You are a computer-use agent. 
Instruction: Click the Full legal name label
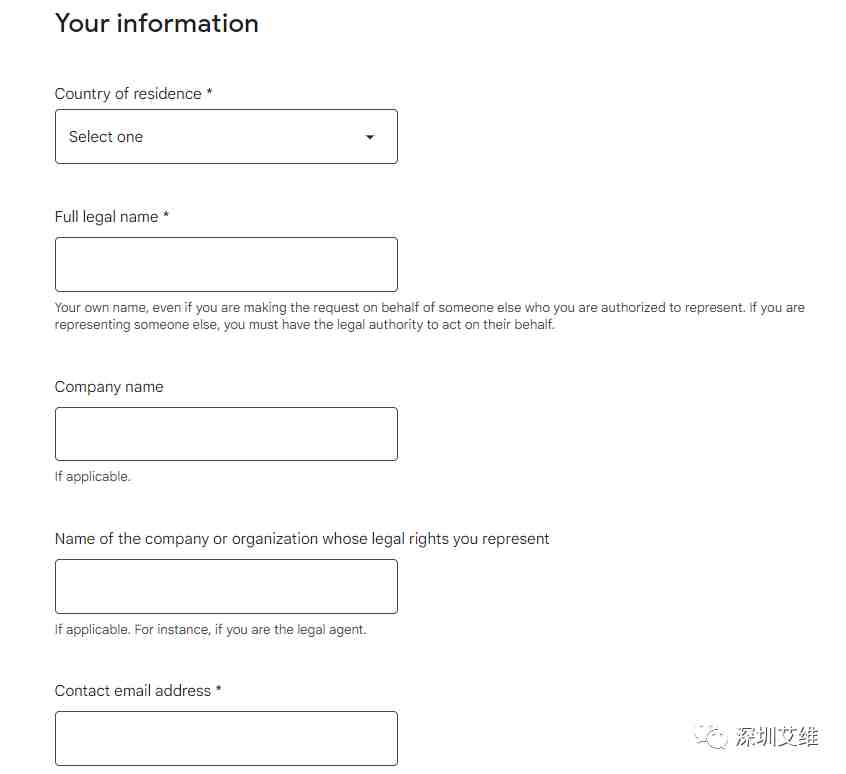pos(106,217)
